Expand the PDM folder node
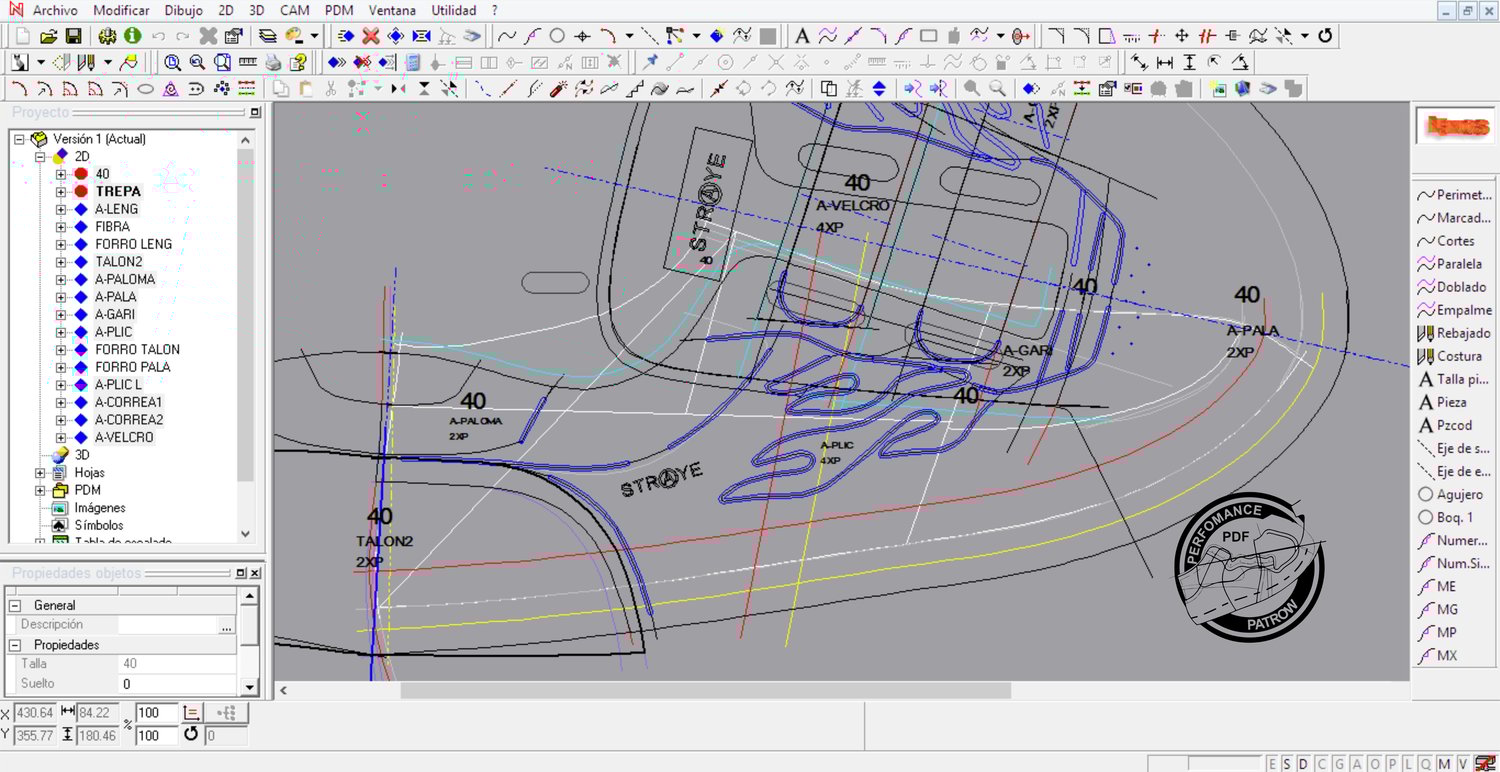1500x772 pixels. point(41,490)
